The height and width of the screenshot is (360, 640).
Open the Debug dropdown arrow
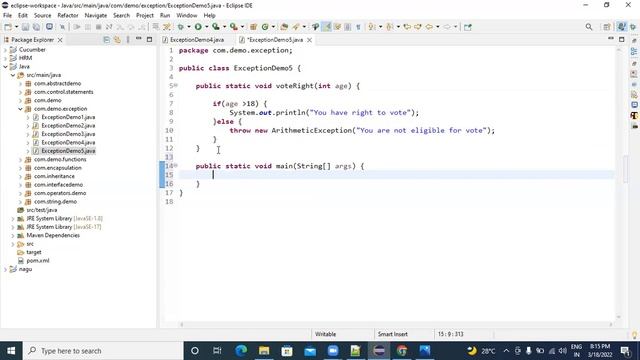click(x=189, y=27)
